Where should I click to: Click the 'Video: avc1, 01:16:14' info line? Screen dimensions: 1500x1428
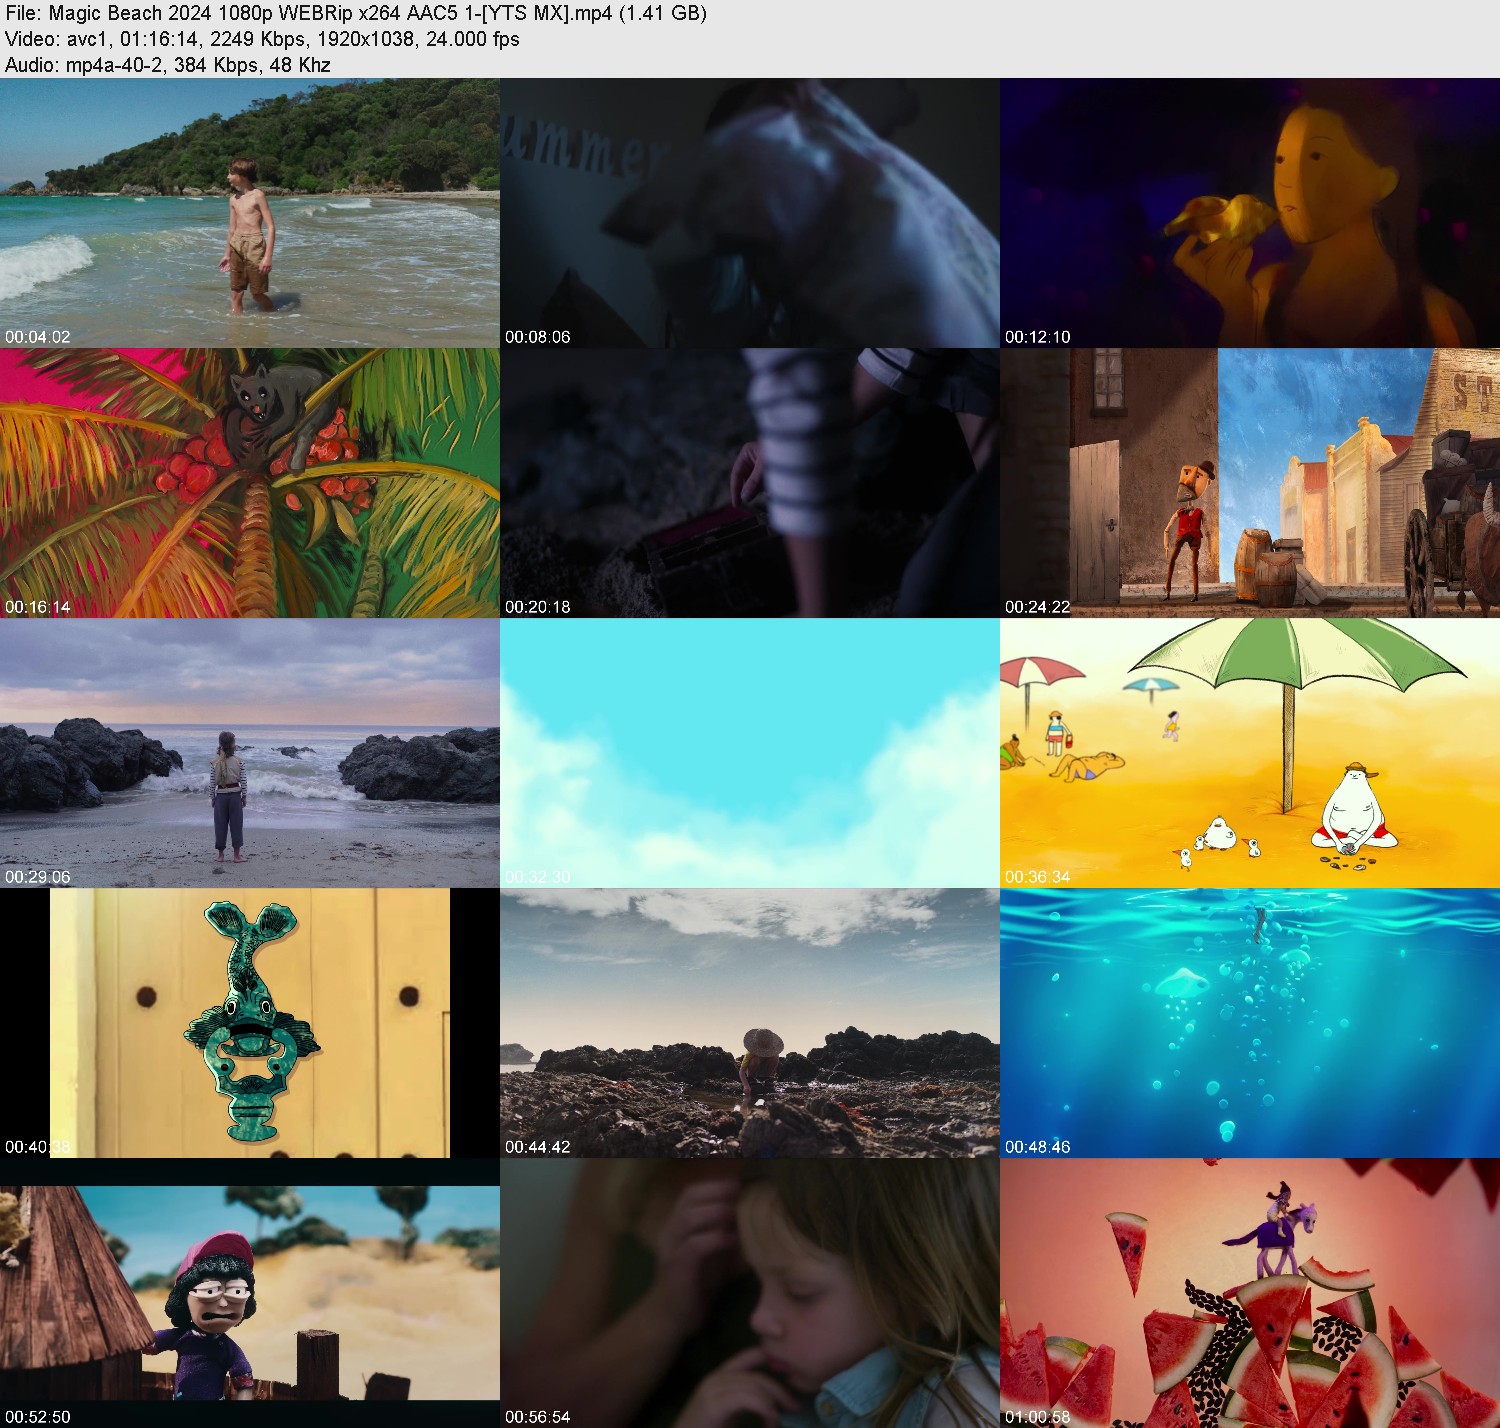(x=262, y=39)
